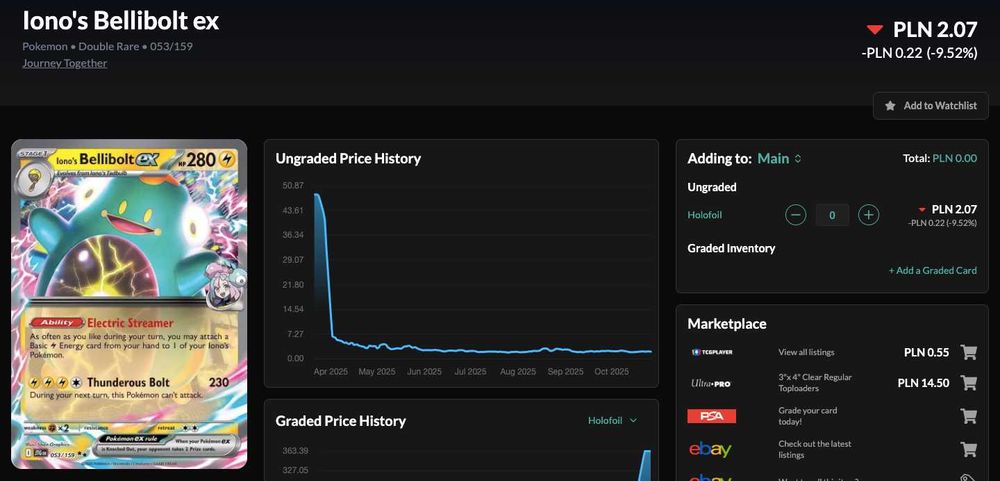The image size is (1000, 481).
Task: Click the Holofoil quantity input field
Action: [x=832, y=215]
